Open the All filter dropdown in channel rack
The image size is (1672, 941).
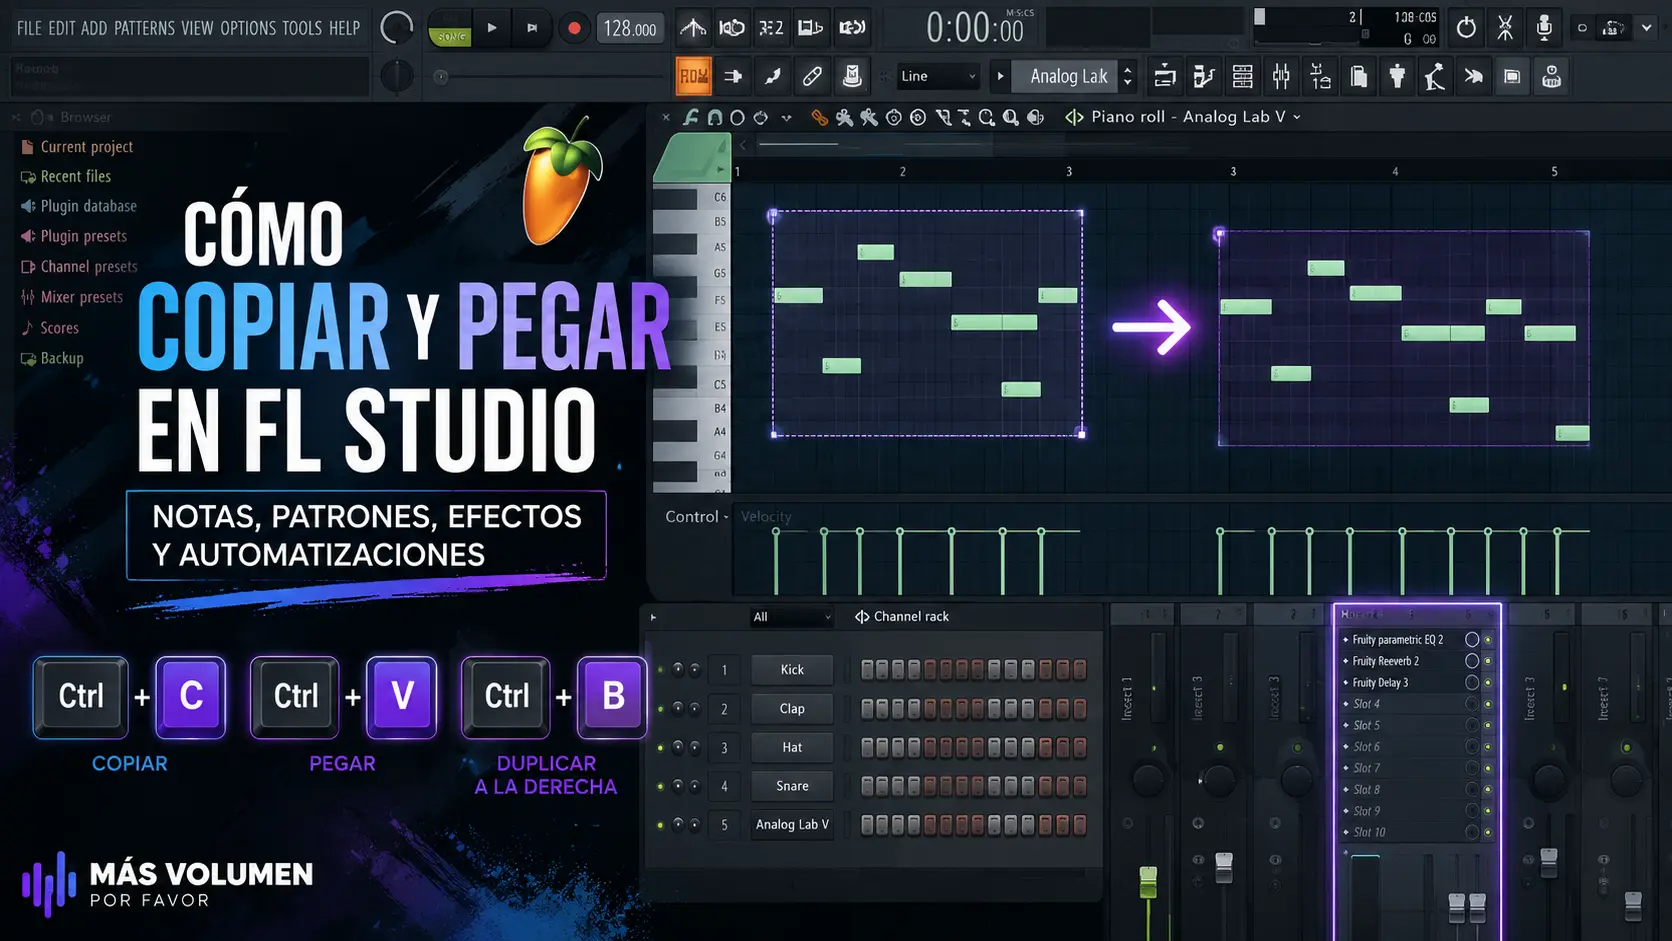(791, 617)
